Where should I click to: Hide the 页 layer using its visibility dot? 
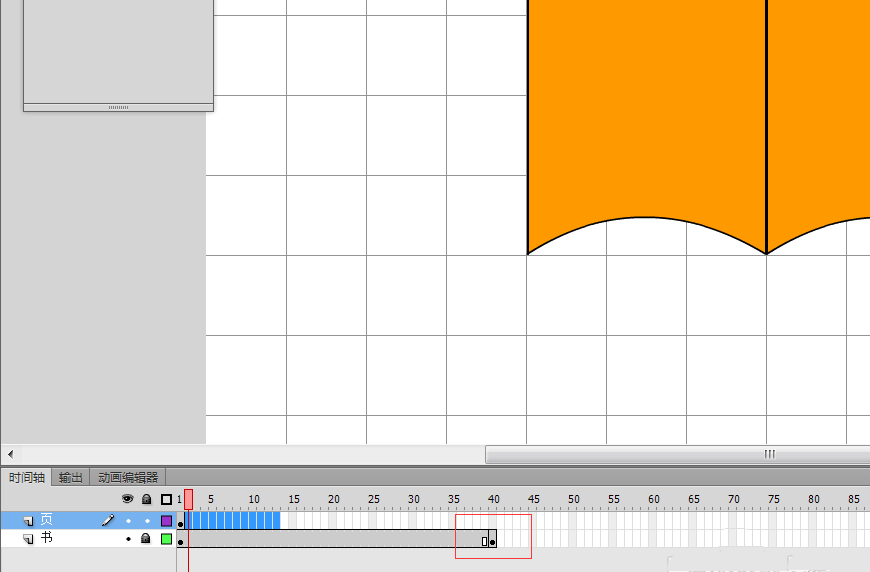click(128, 521)
